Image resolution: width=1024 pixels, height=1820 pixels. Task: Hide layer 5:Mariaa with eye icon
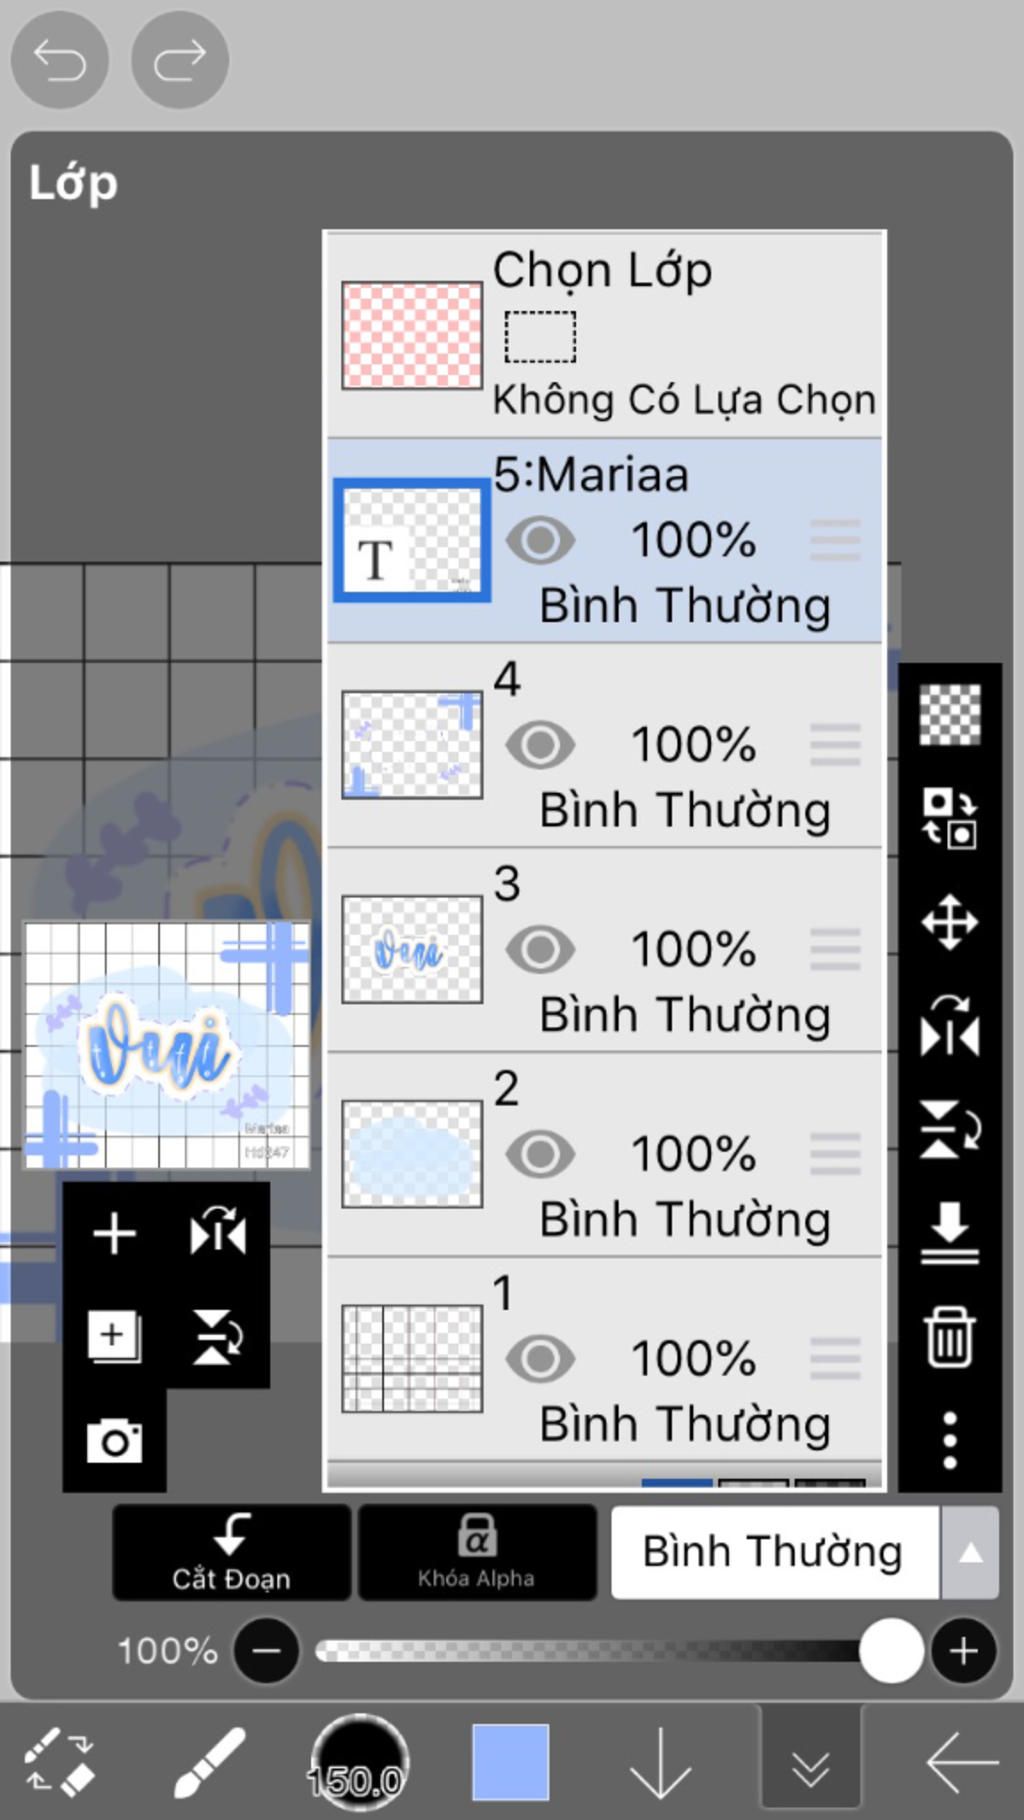[x=540, y=541]
